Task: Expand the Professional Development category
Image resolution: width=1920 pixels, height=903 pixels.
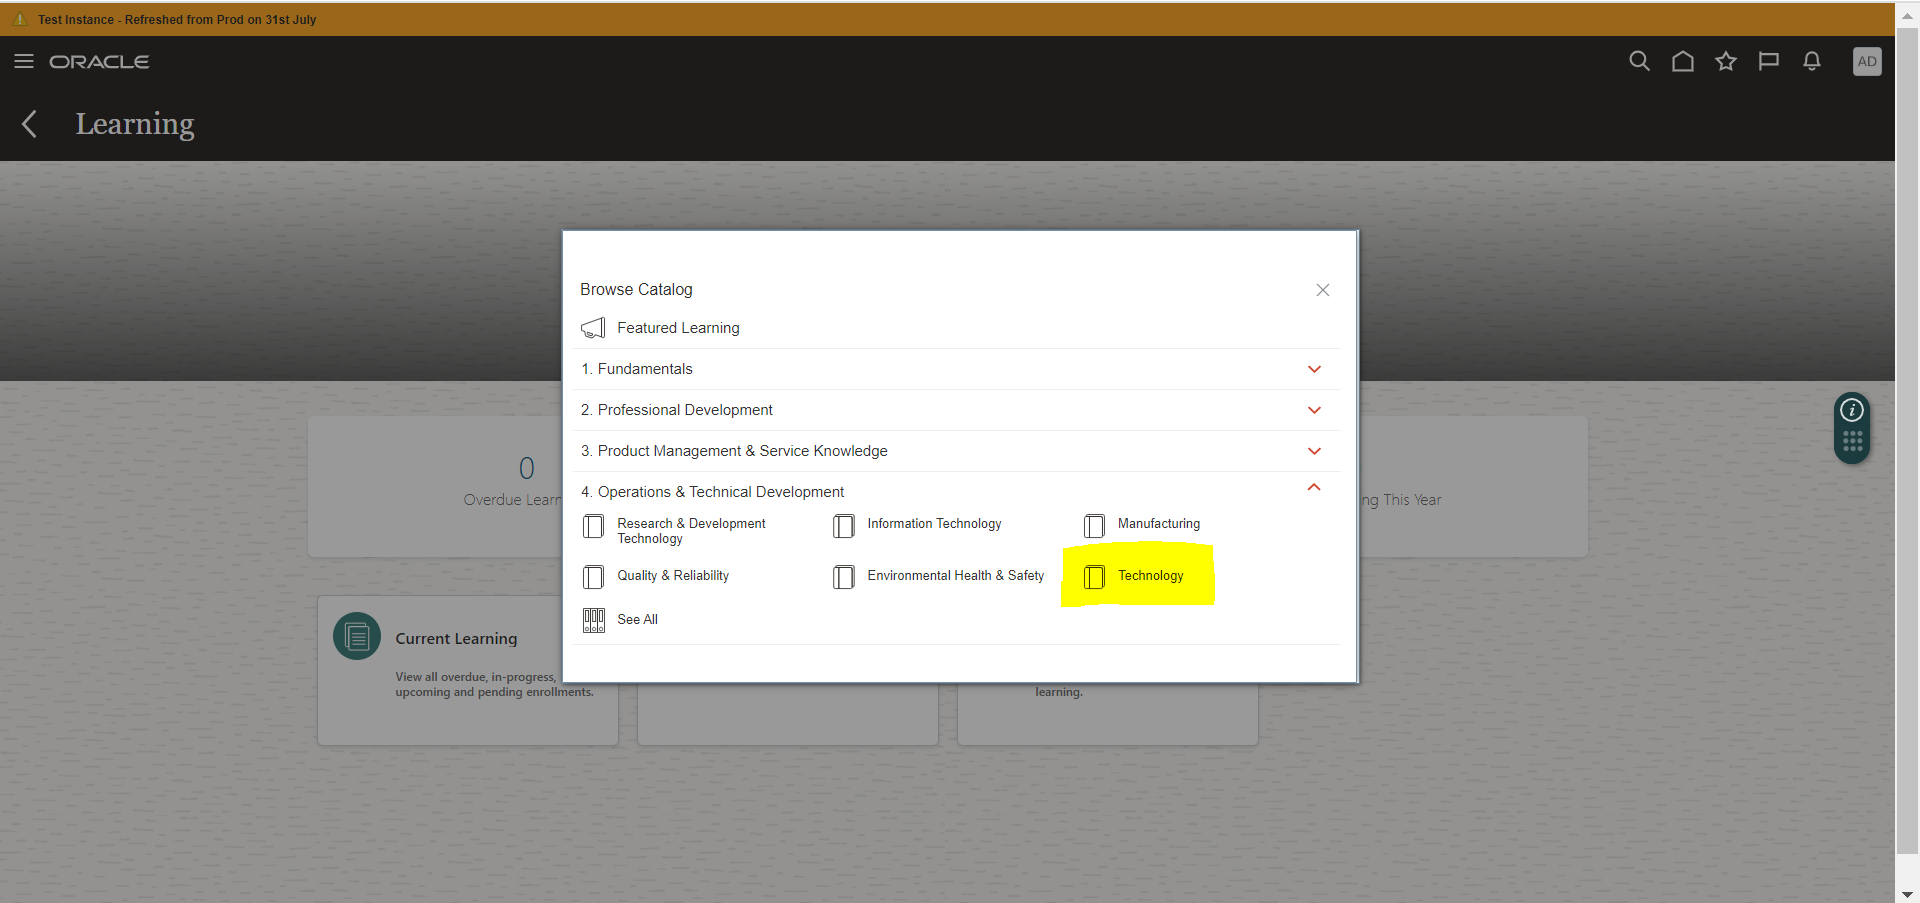Action: [x=1314, y=410]
